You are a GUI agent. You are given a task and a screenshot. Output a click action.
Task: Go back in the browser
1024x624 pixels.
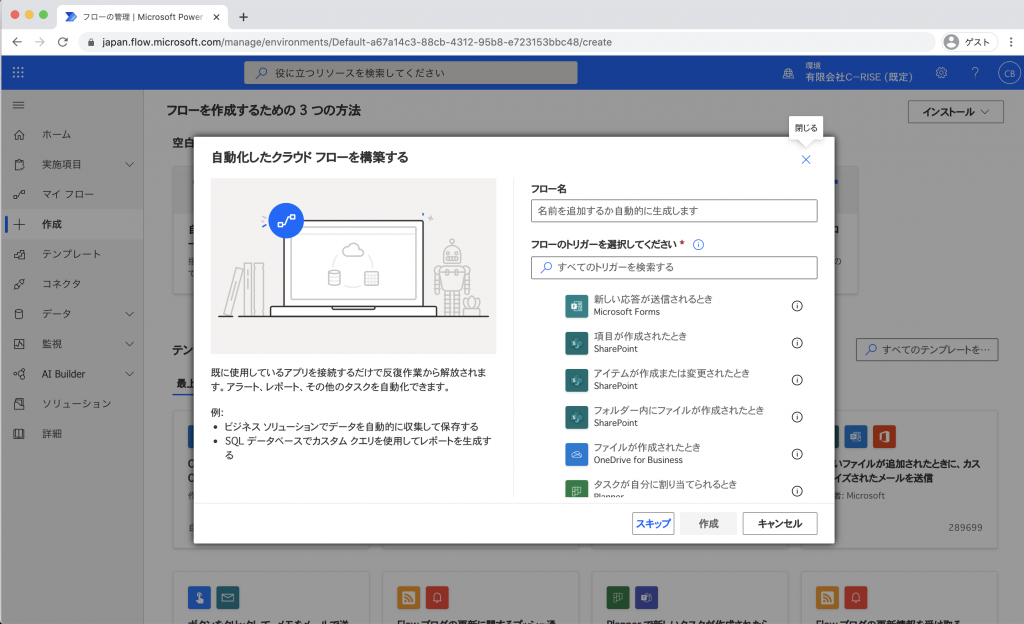coord(17,42)
